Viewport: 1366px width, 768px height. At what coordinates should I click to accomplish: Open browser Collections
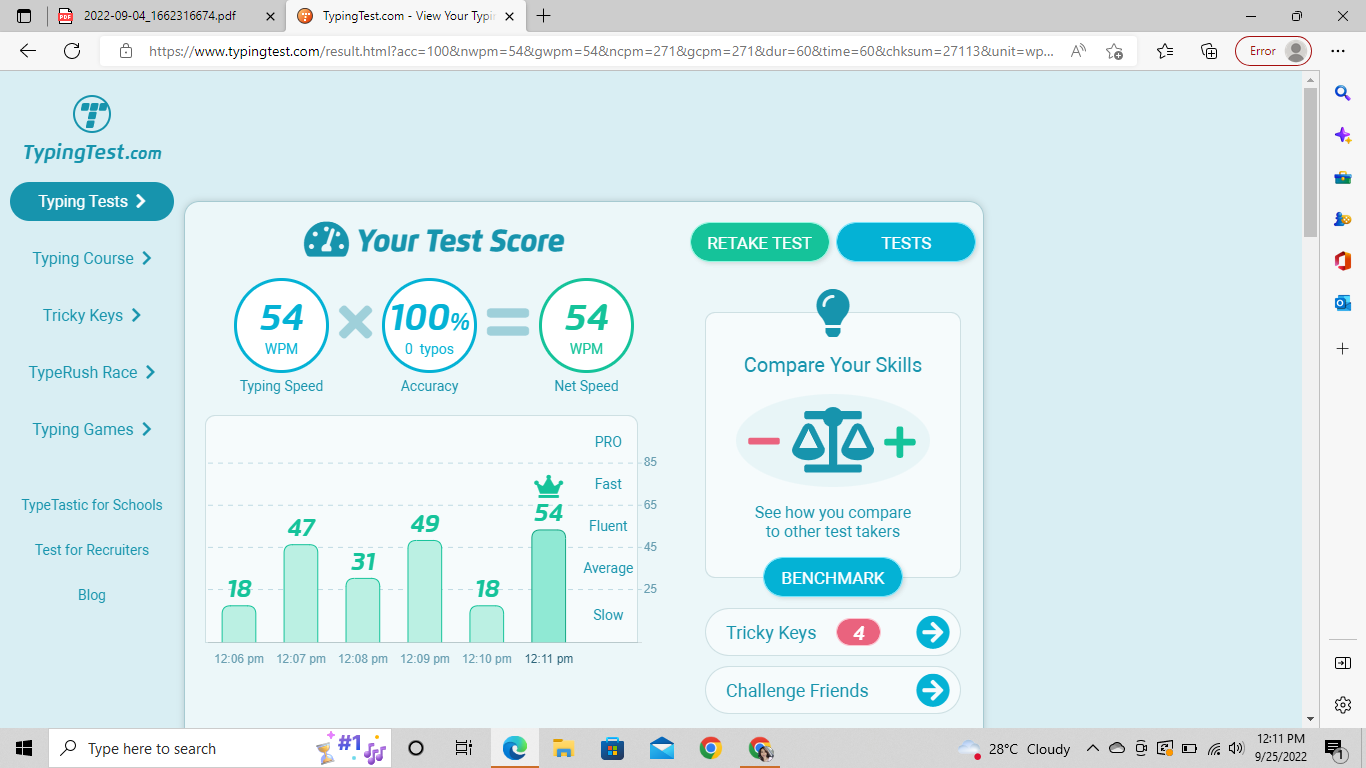pos(1209,51)
